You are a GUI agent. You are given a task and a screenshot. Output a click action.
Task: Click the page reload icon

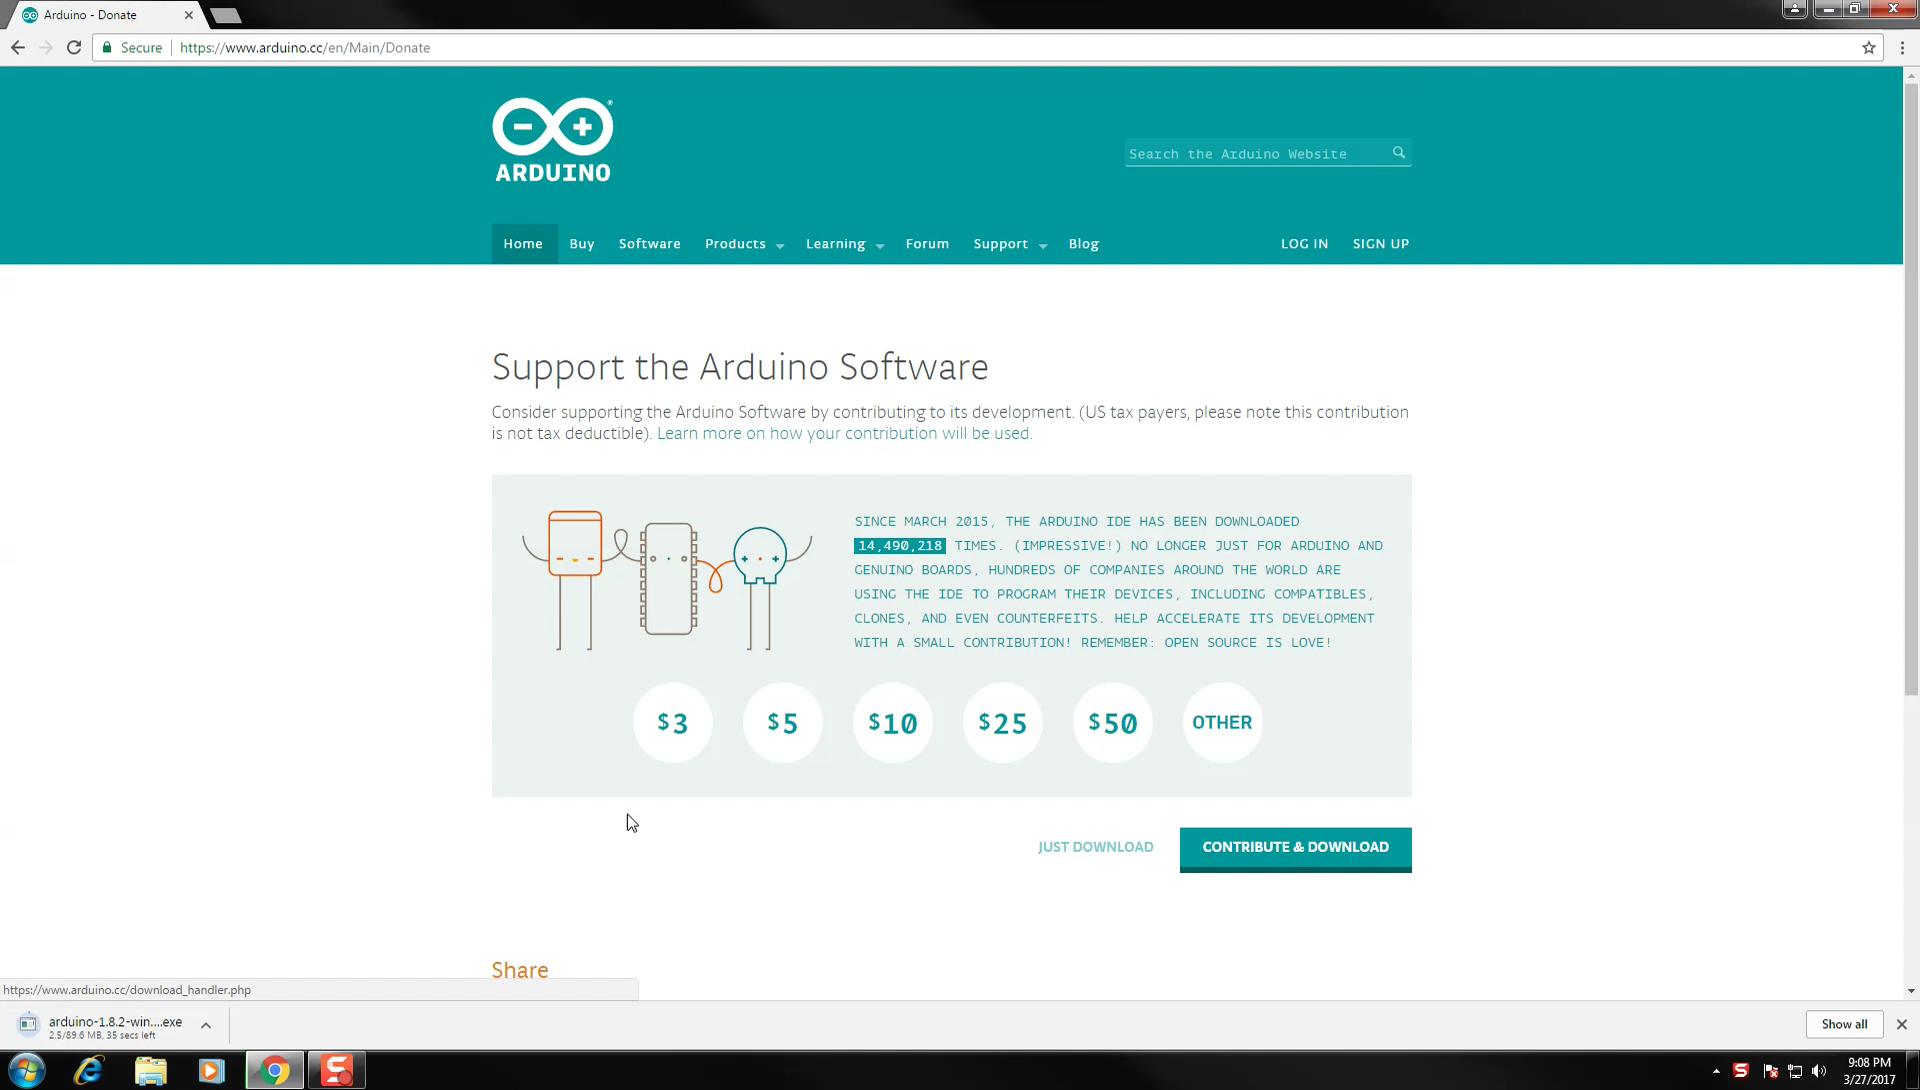(73, 47)
